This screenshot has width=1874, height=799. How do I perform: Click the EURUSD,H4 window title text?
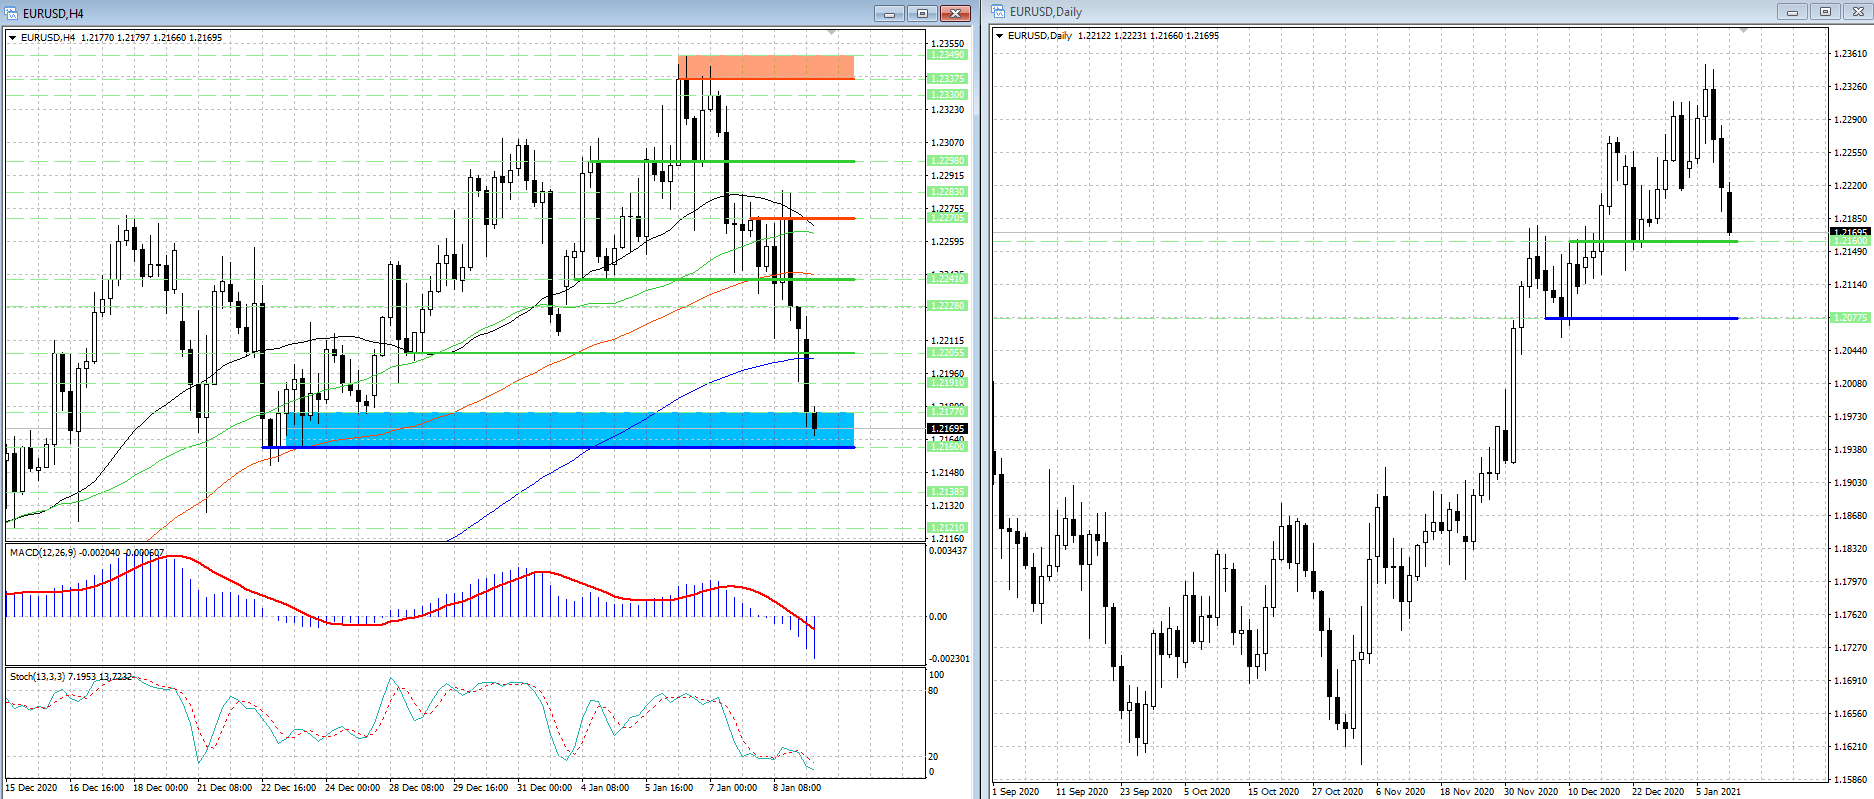pyautogui.click(x=53, y=14)
